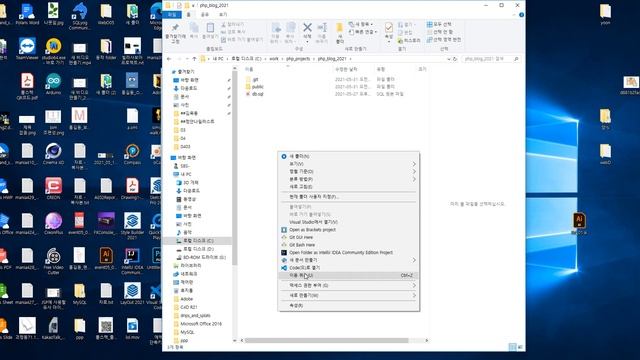640x360 pixels.
Task: Click the search magnifier icon in Explorer
Action: click(x=516, y=59)
